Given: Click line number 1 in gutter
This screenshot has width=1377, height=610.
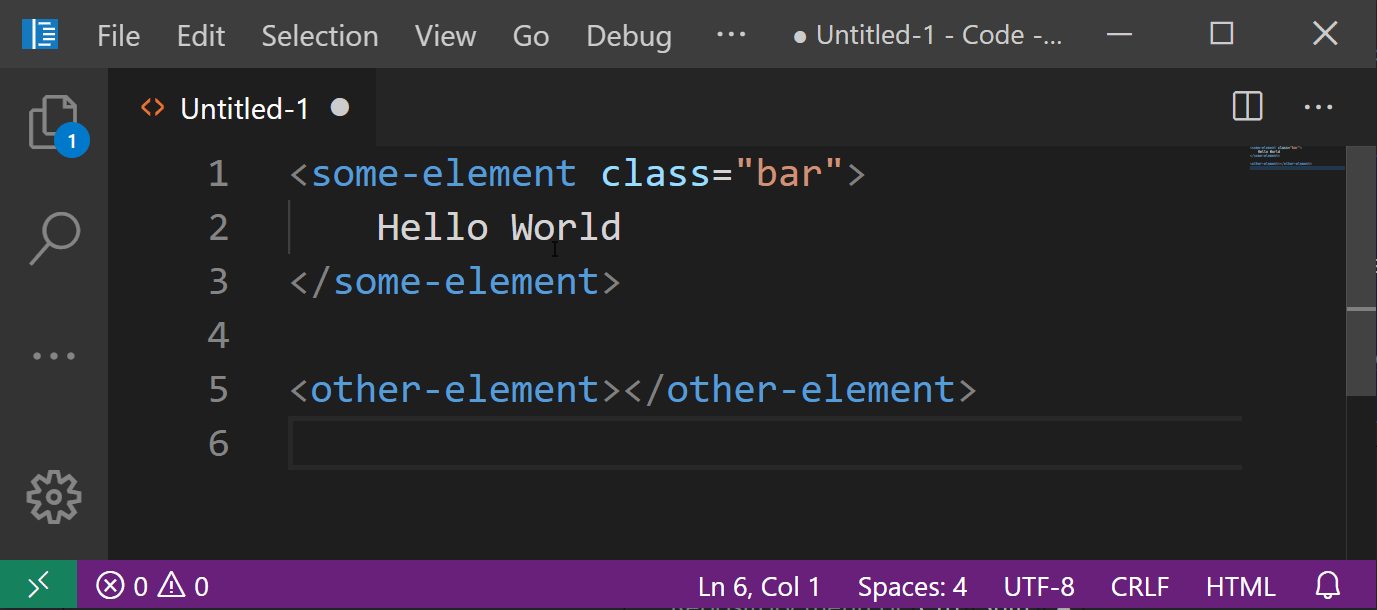Looking at the screenshot, I should (x=218, y=174).
